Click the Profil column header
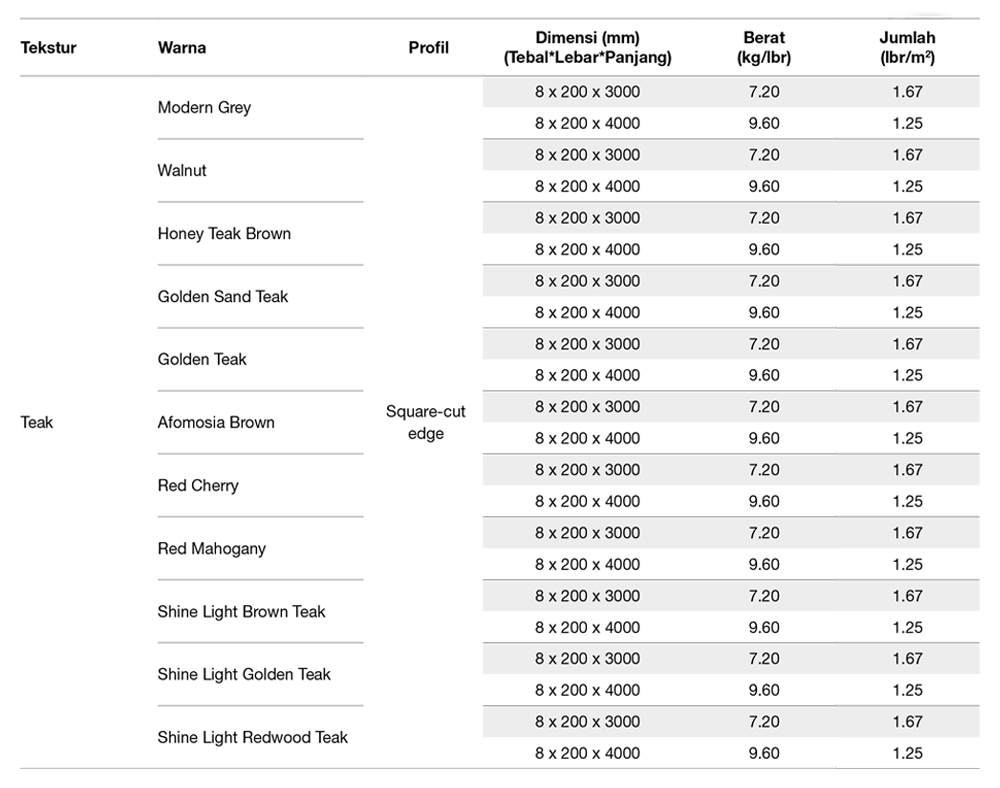The image size is (1000, 788). tap(429, 48)
